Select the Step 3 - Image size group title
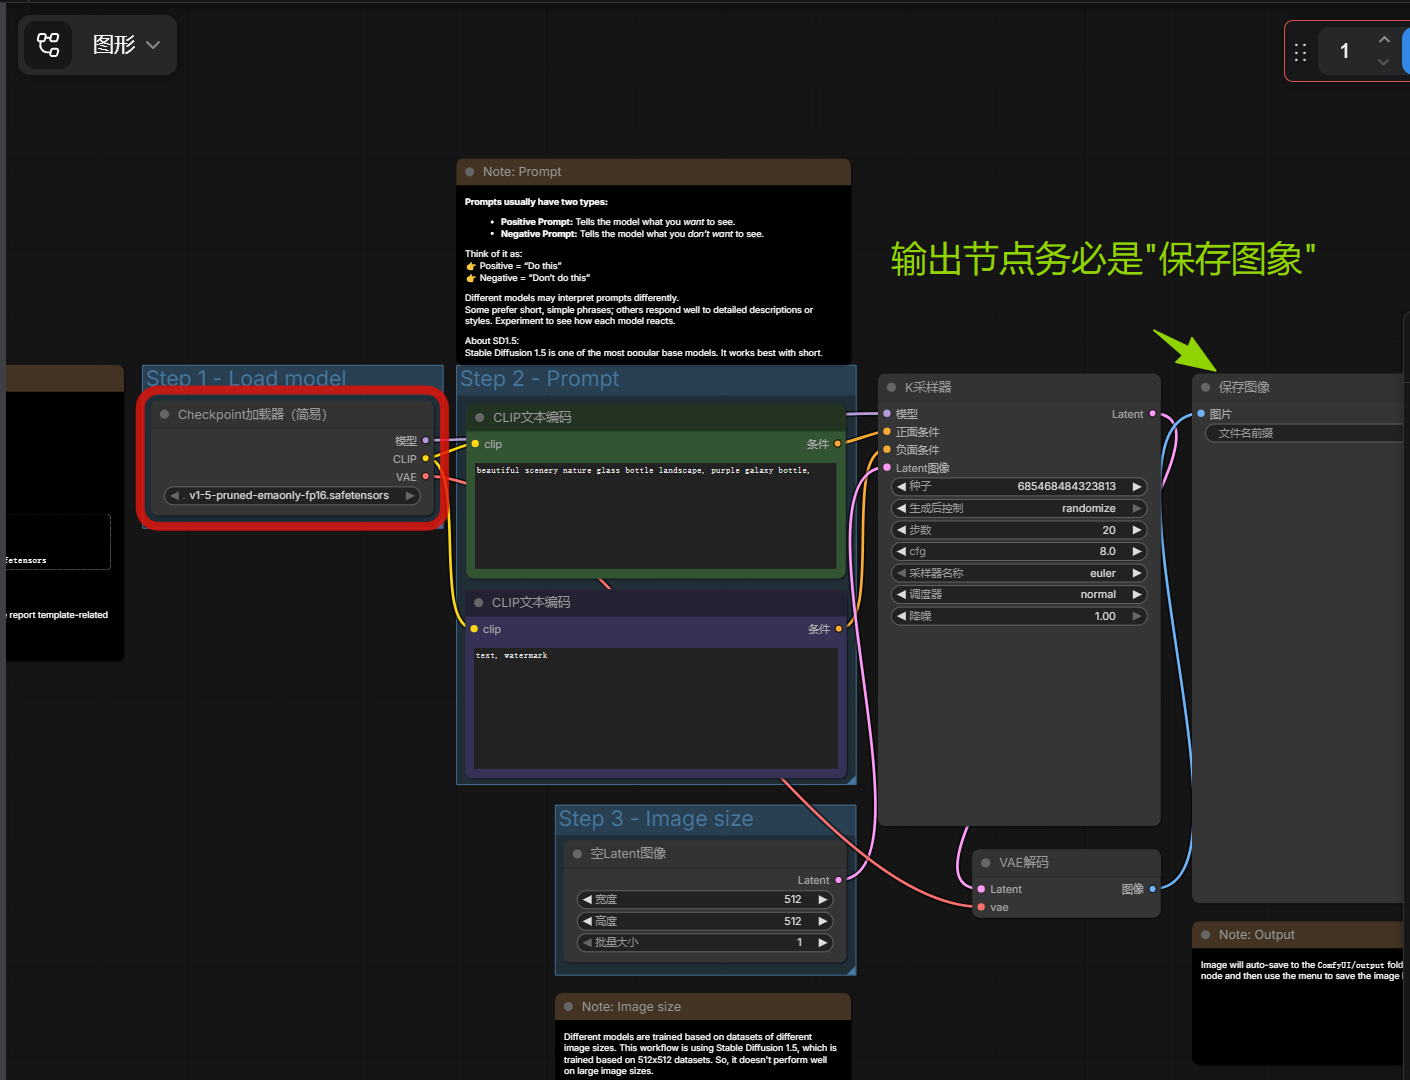Image resolution: width=1410 pixels, height=1080 pixels. (x=656, y=819)
